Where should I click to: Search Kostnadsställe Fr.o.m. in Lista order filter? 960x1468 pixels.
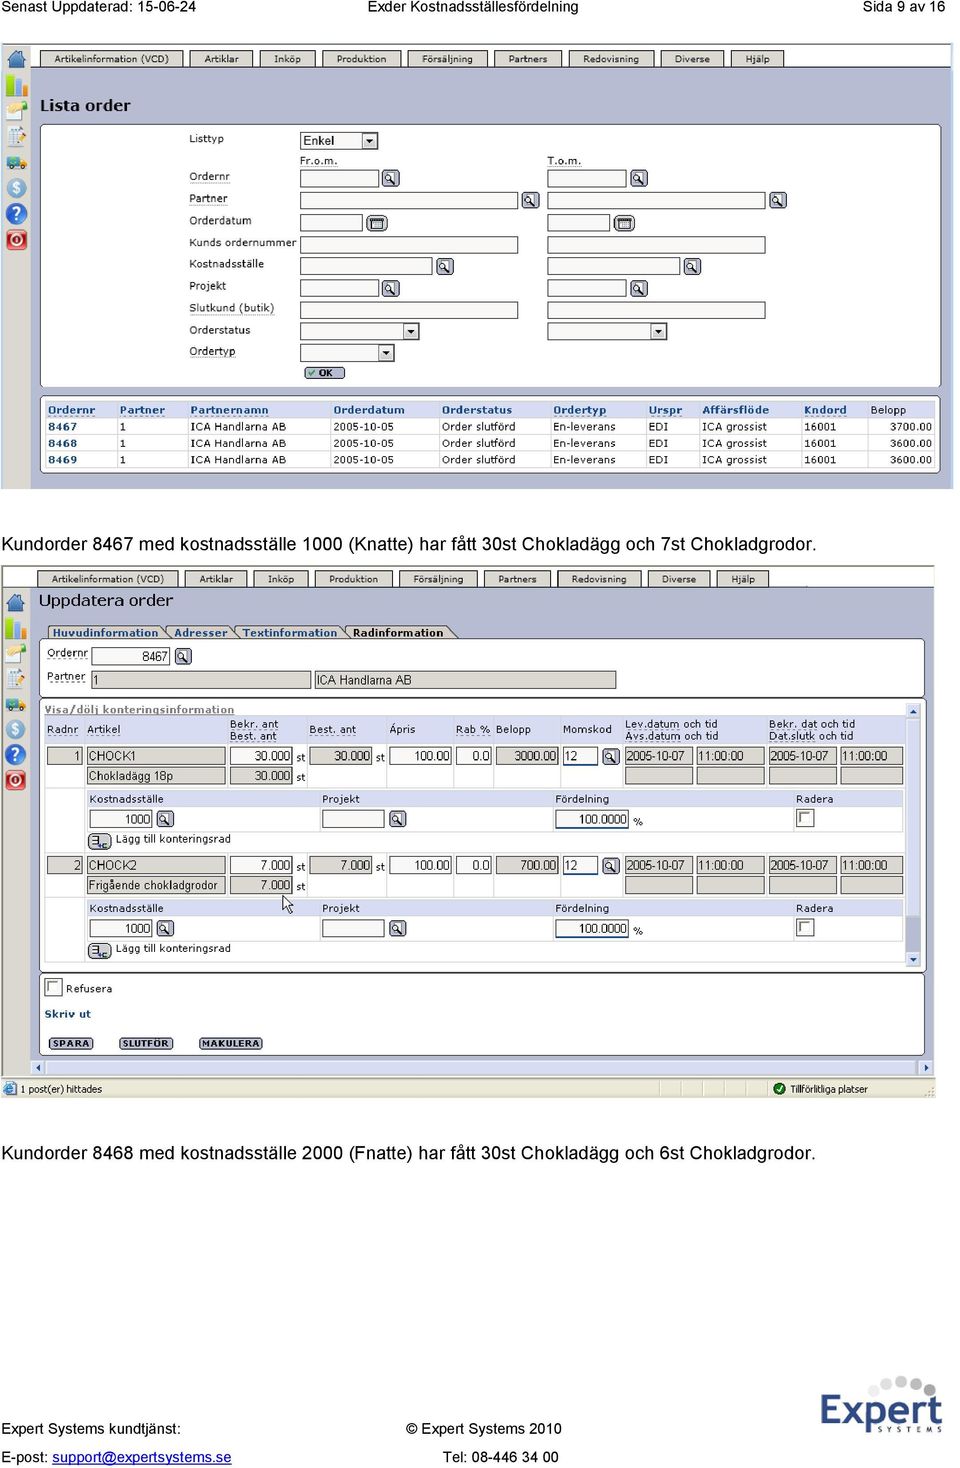click(444, 266)
